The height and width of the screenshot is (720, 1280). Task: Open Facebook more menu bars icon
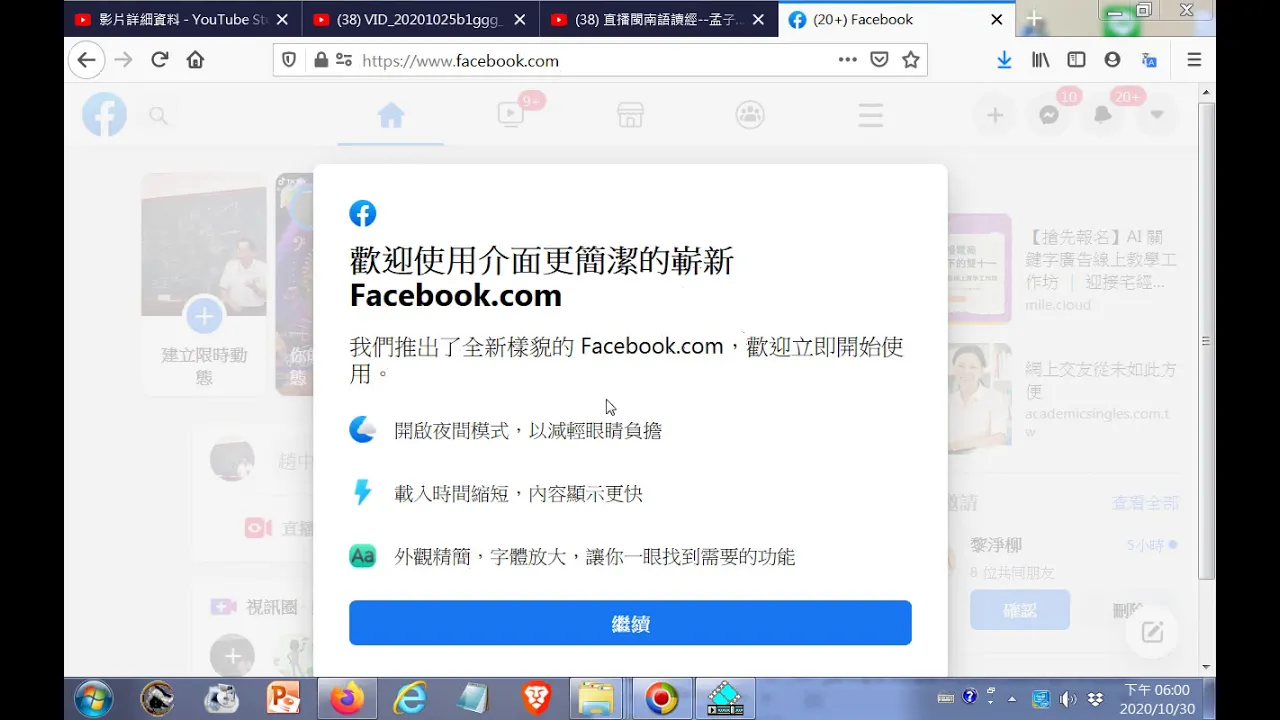coord(870,116)
